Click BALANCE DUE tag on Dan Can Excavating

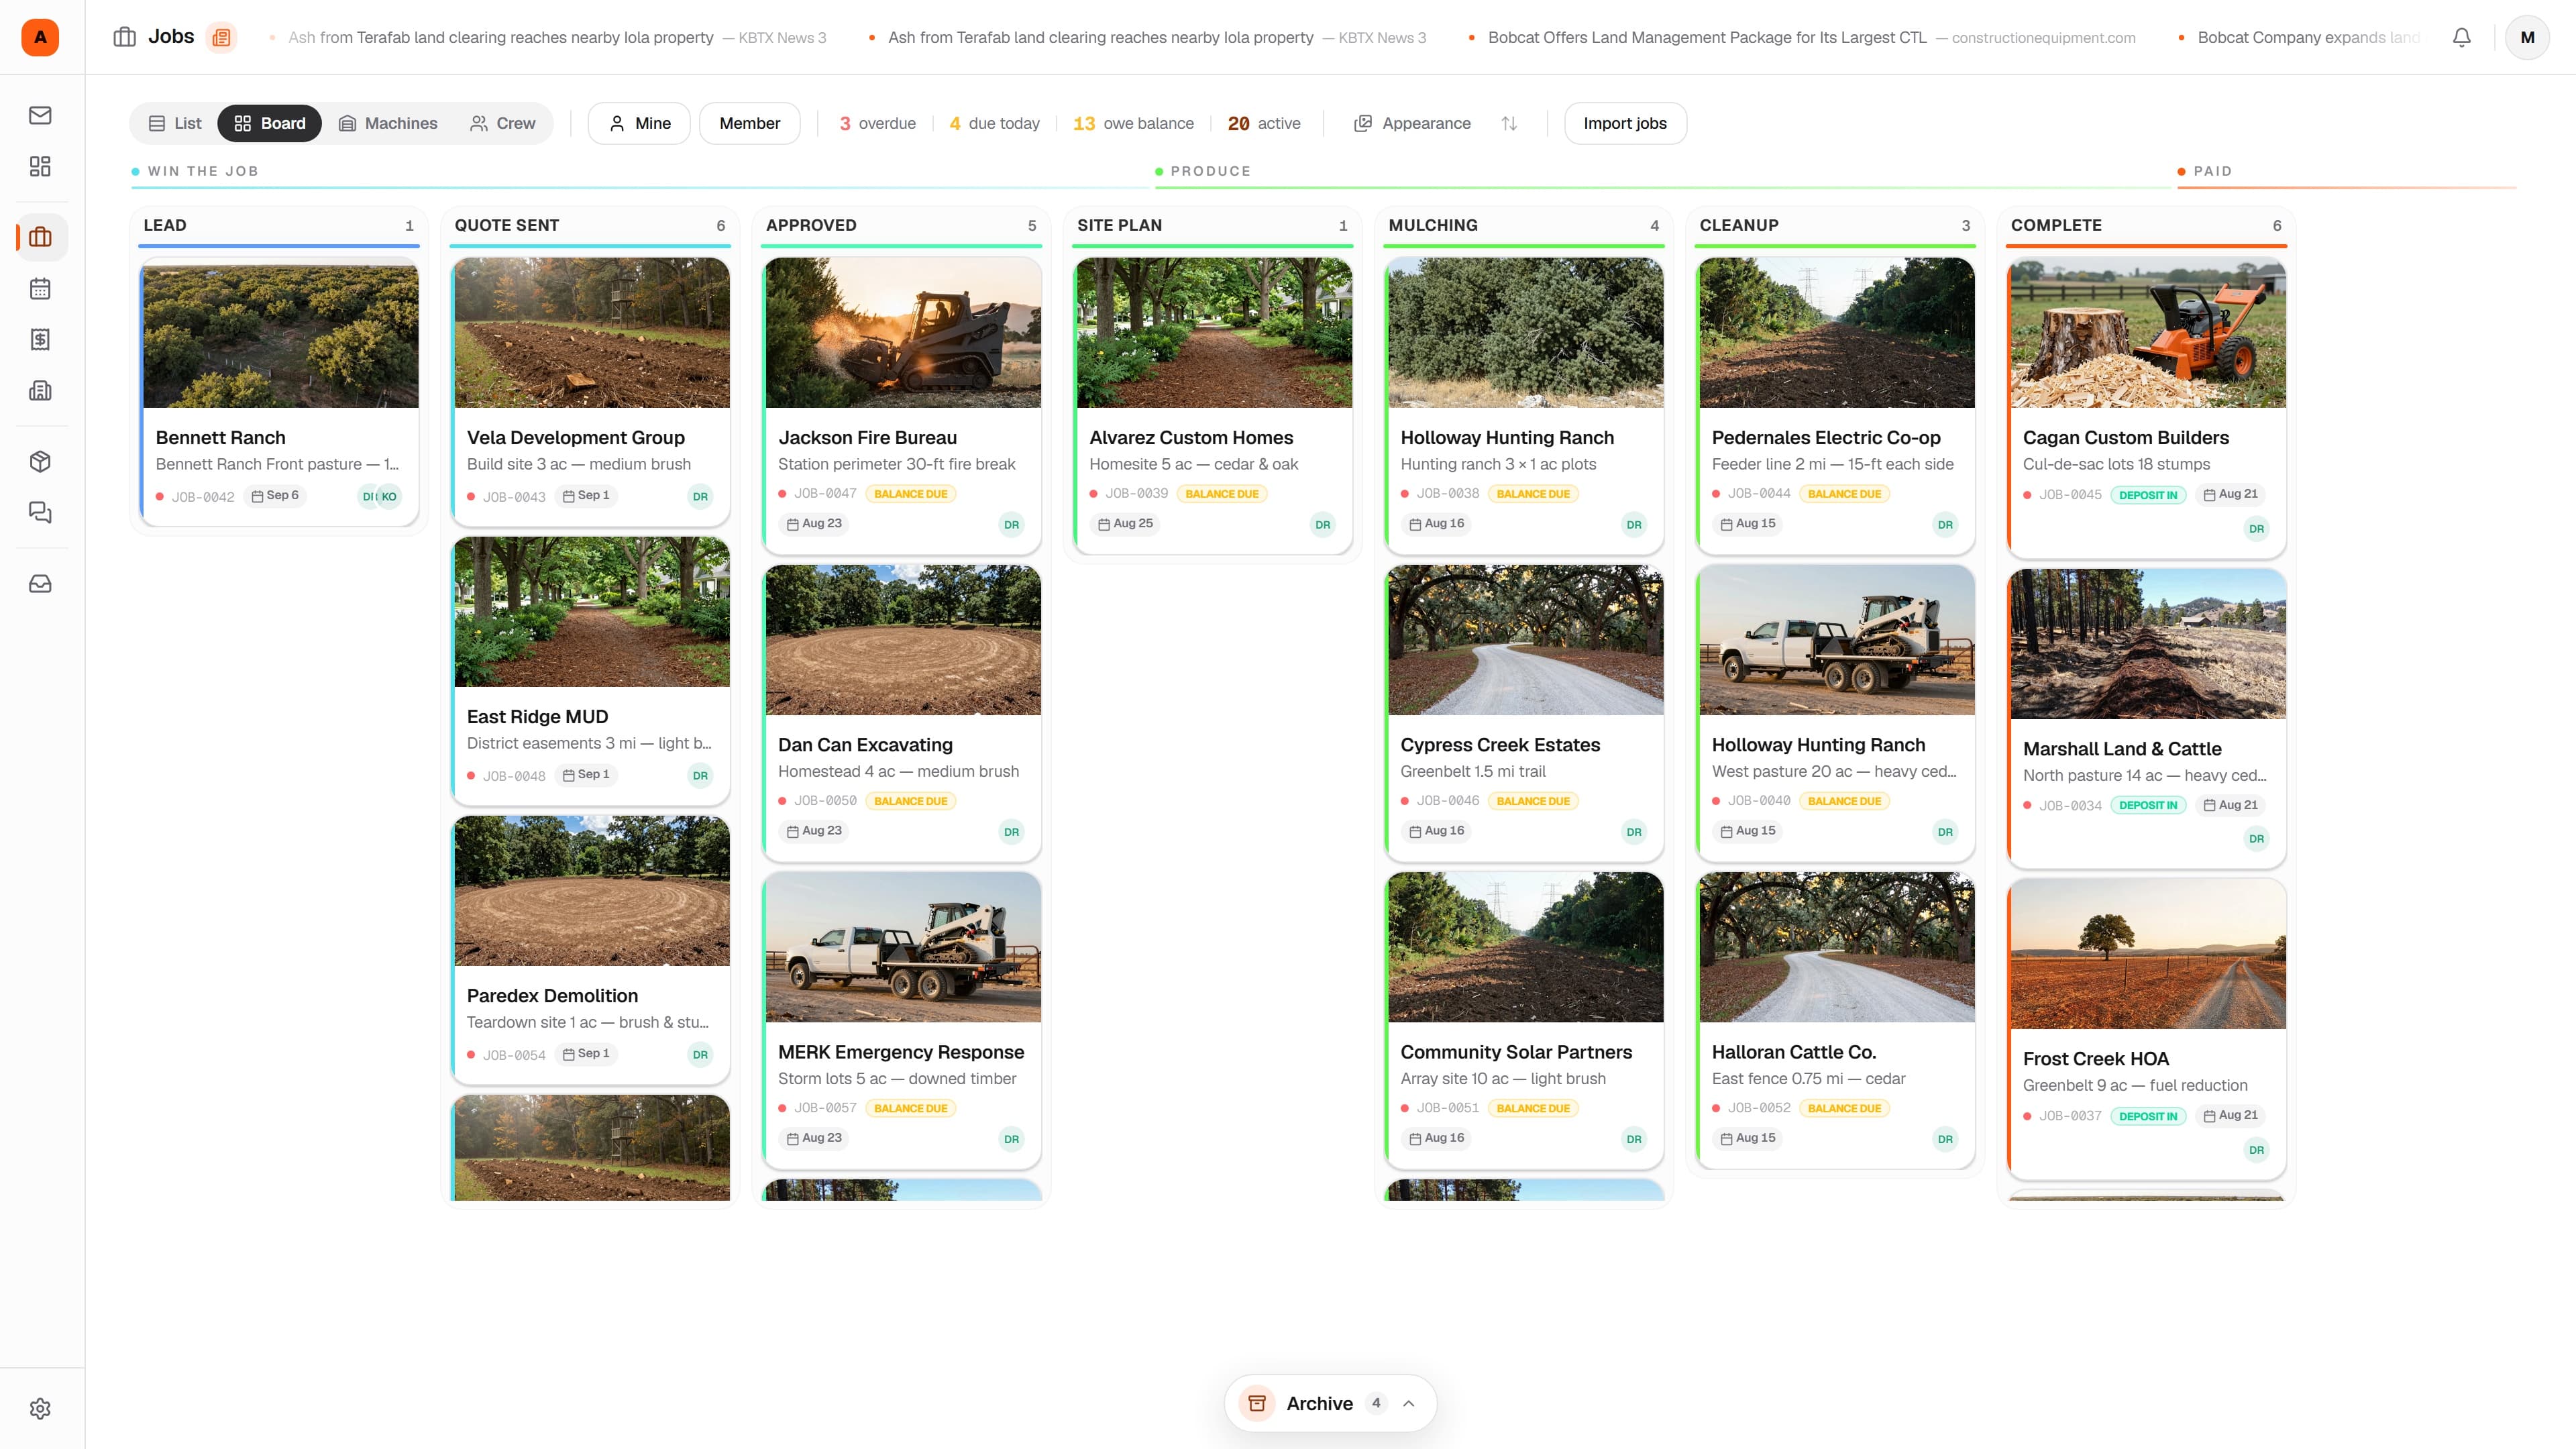[910, 801]
